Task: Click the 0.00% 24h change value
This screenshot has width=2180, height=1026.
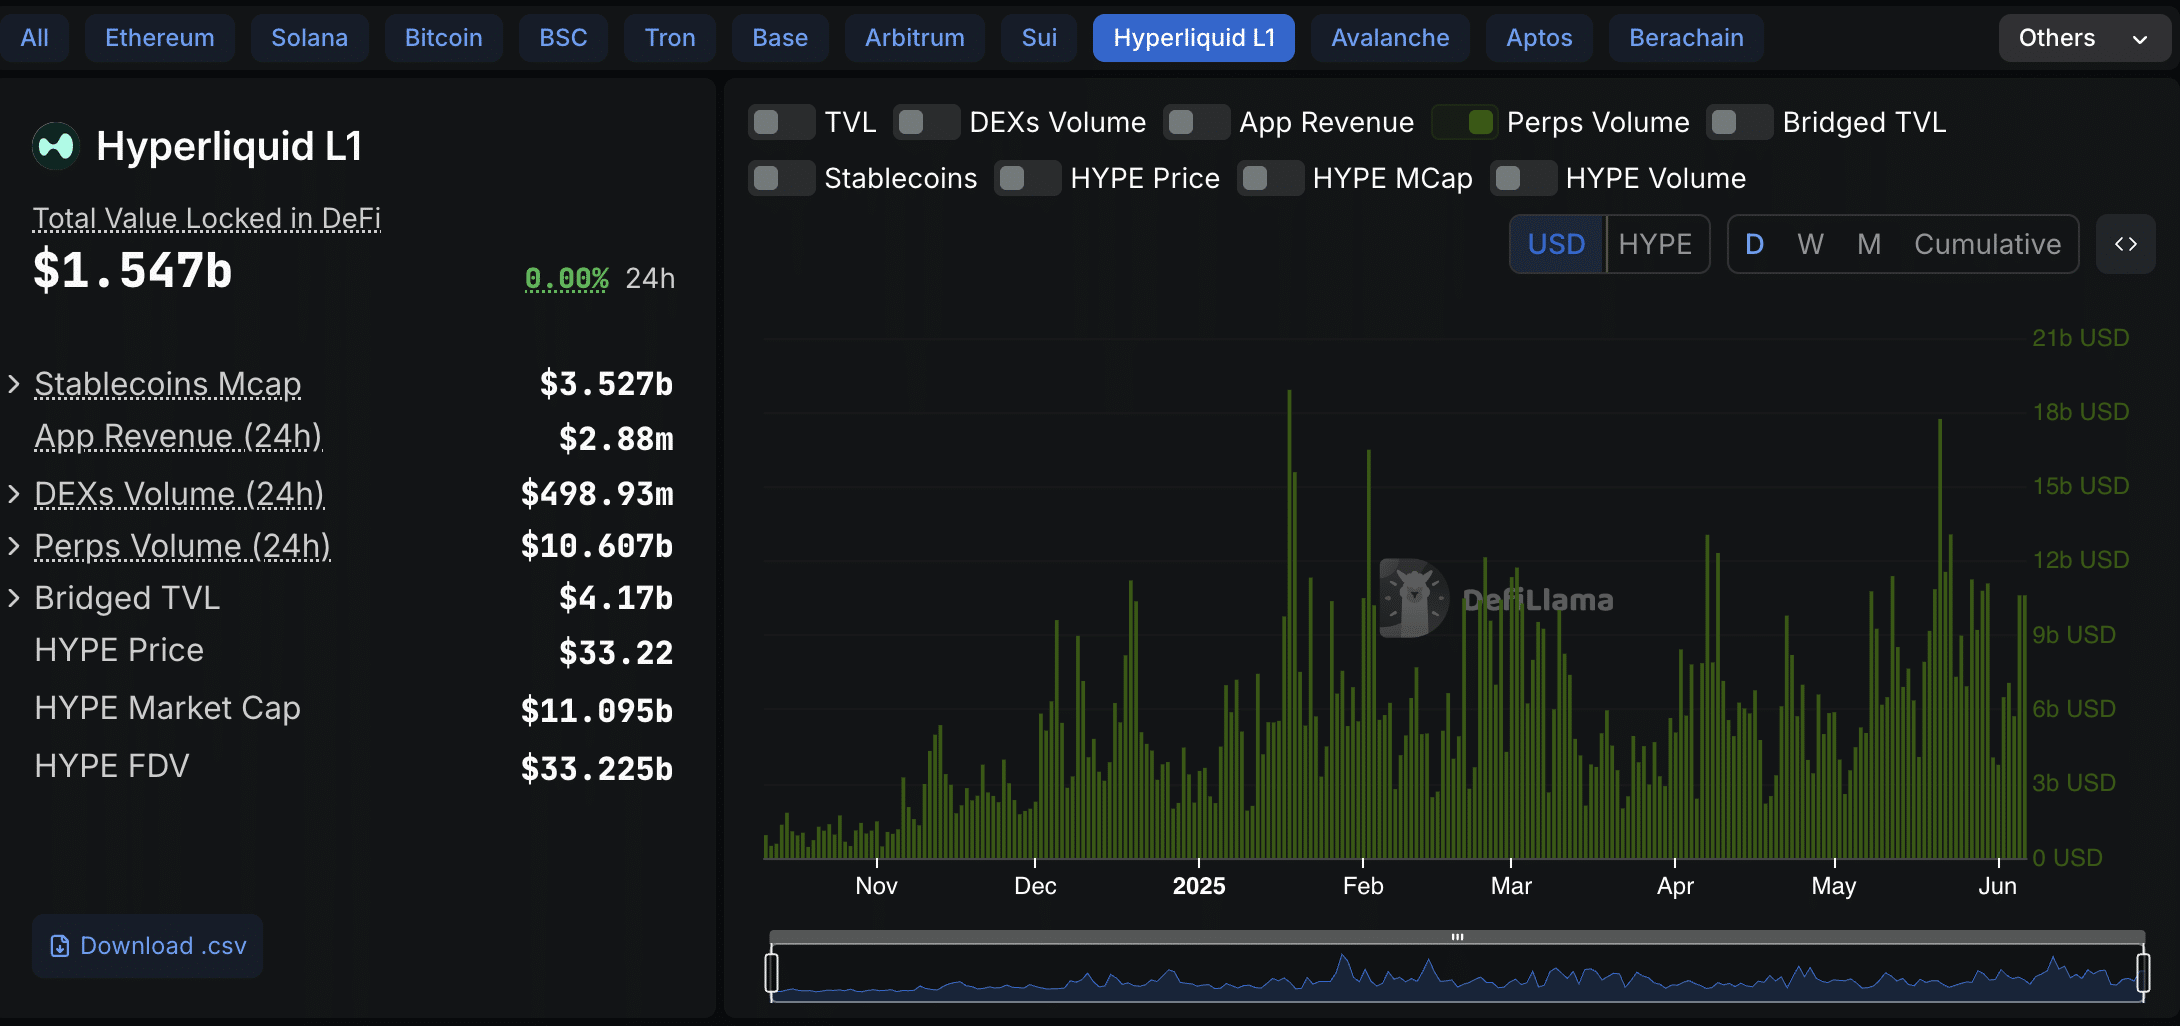Action: [567, 278]
